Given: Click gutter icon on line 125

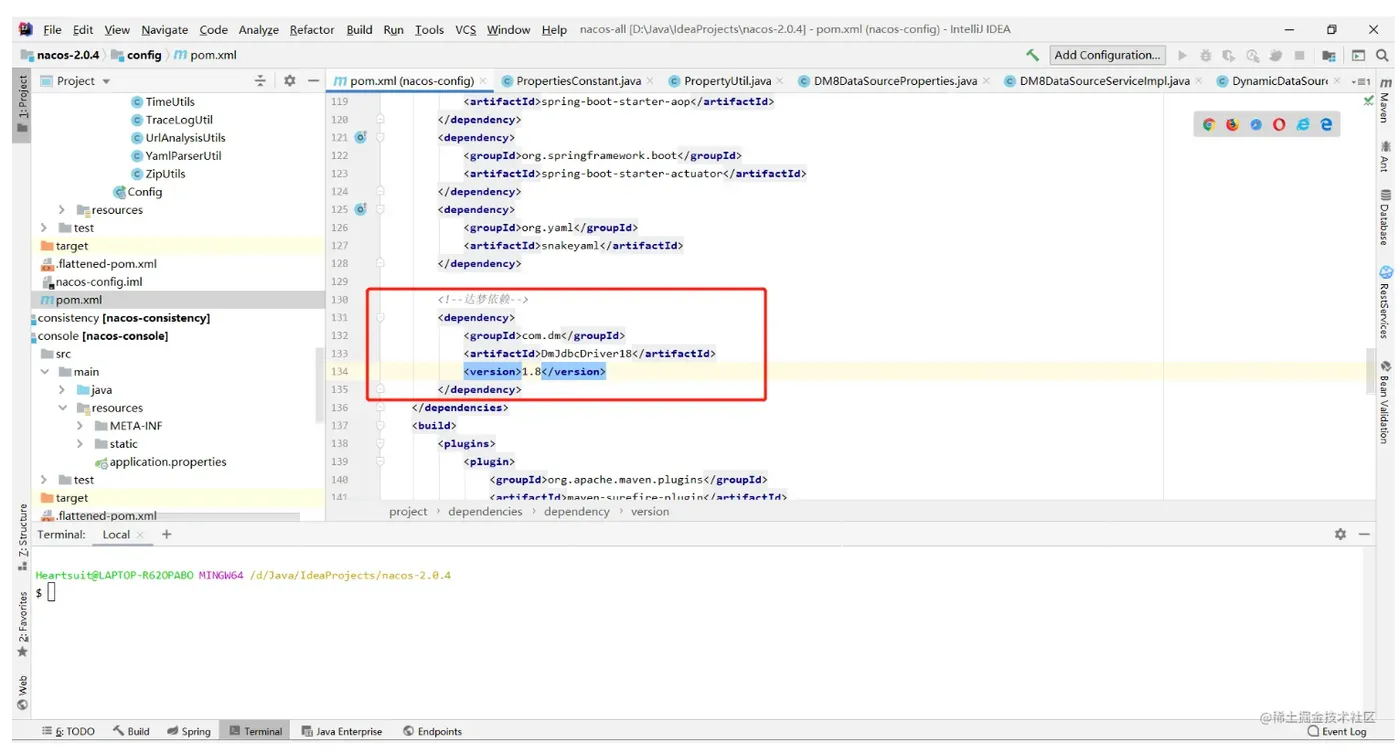Looking at the screenshot, I should pos(360,209).
